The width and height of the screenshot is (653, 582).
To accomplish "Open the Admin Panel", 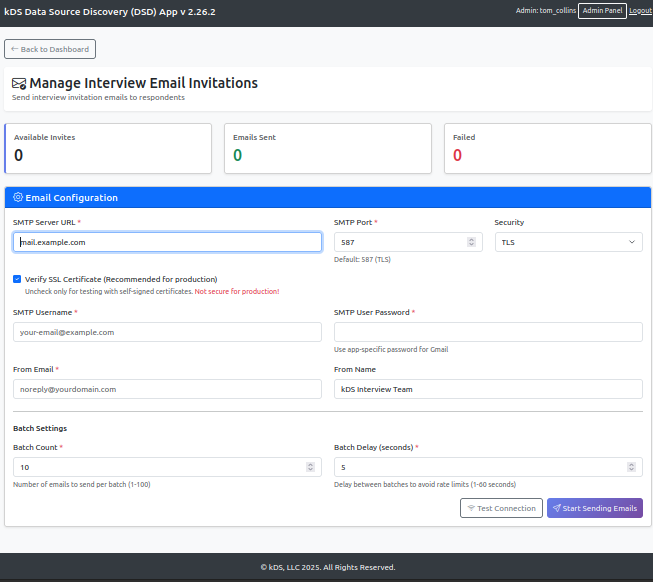I will pyautogui.click(x=602, y=10).
